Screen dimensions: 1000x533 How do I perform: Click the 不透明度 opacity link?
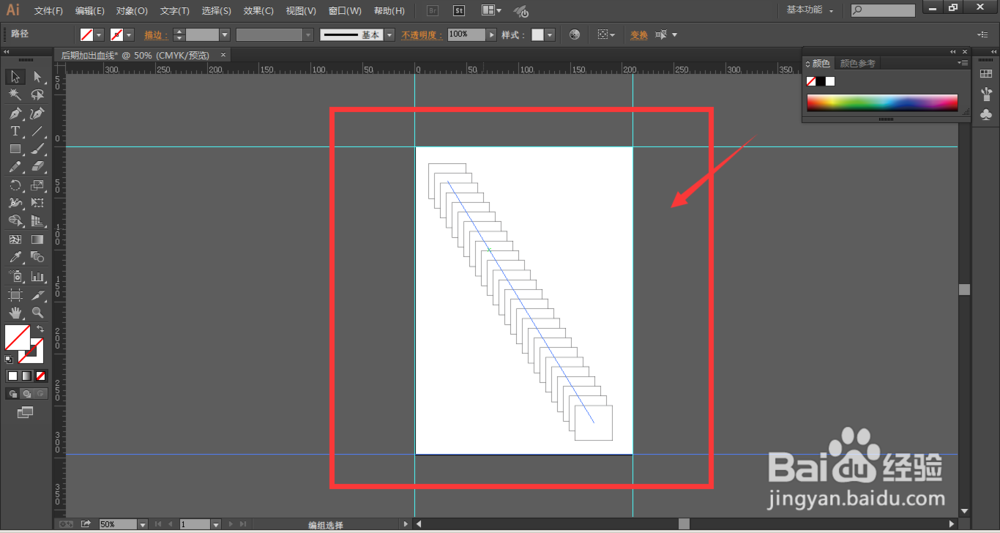[x=422, y=35]
